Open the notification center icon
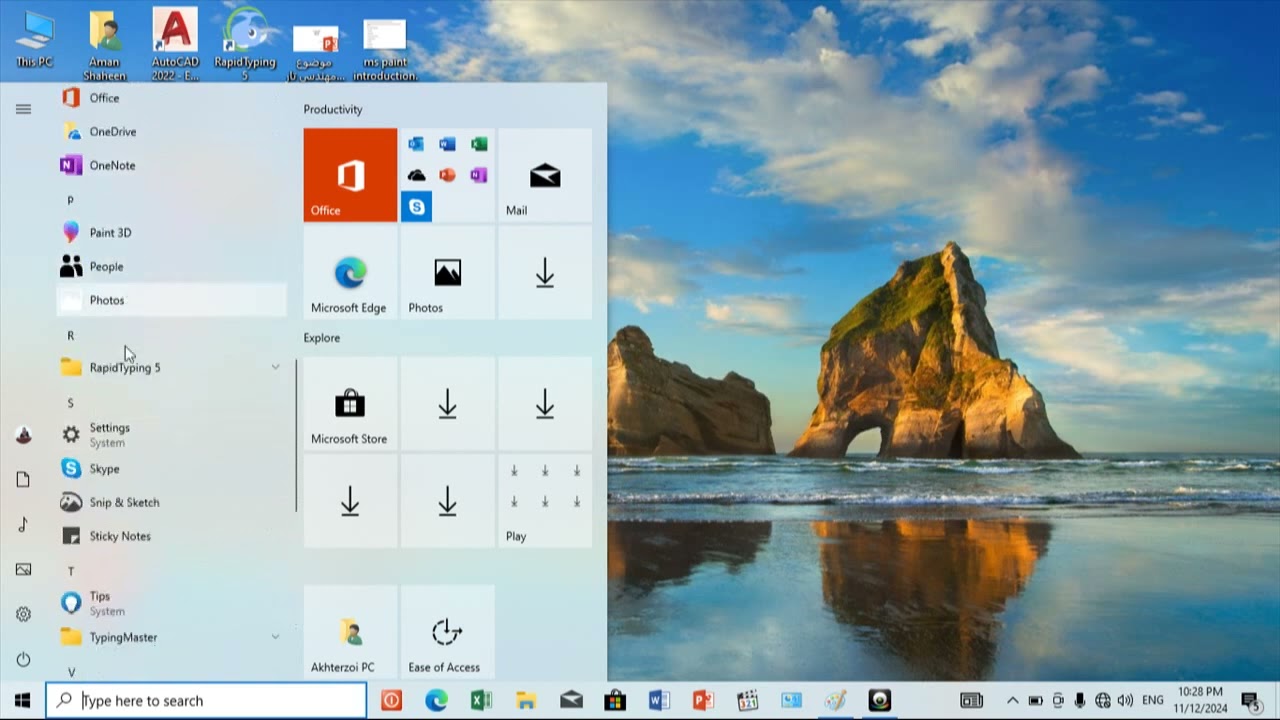 point(1250,701)
